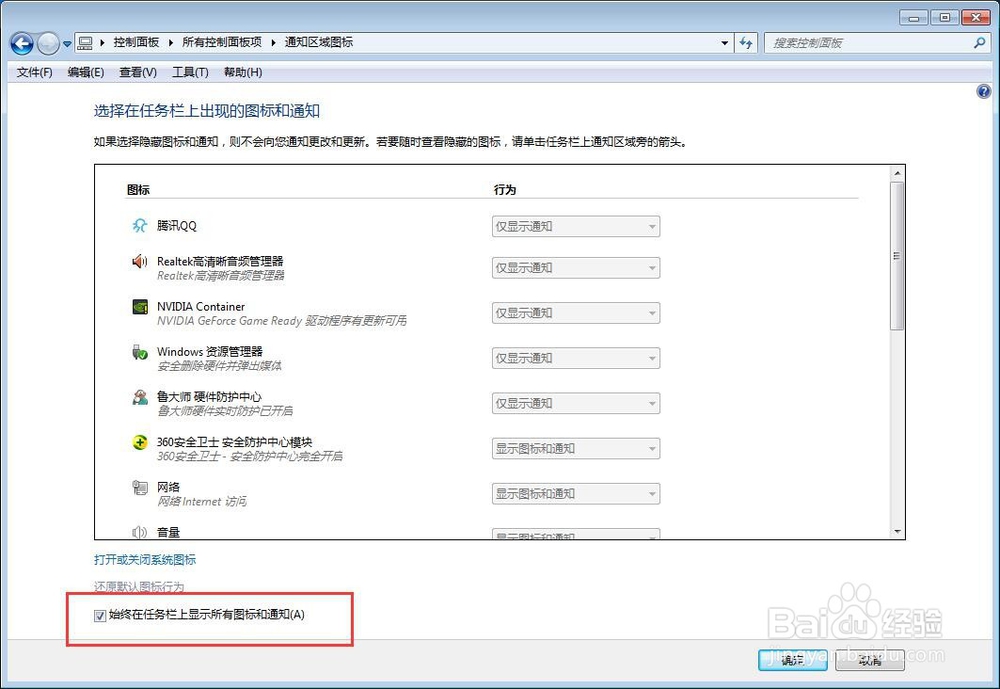This screenshot has width=1000, height=689.
Task: Click the list scroll down arrow
Action: 897,531
